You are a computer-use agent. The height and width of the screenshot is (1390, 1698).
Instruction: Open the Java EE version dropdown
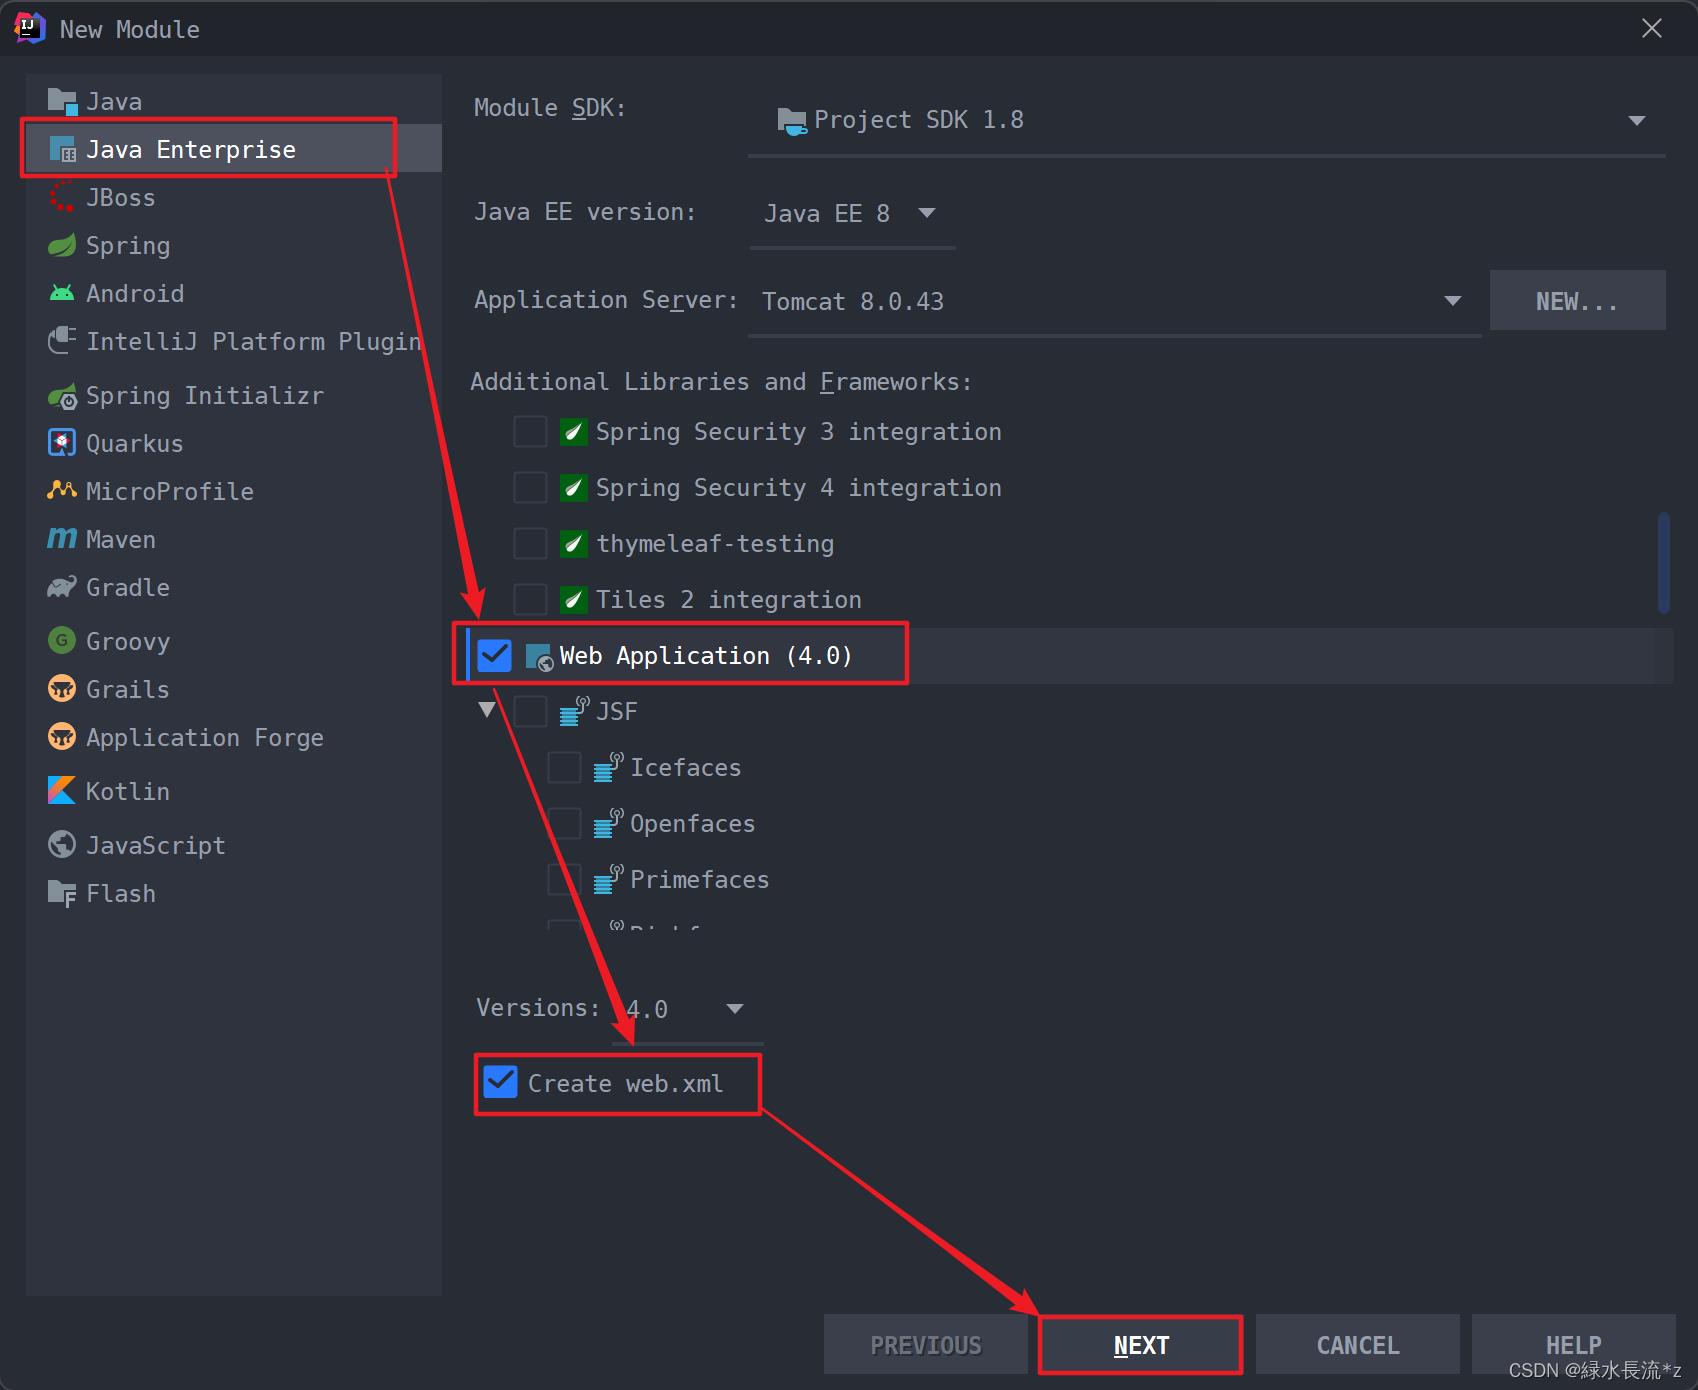pos(852,213)
